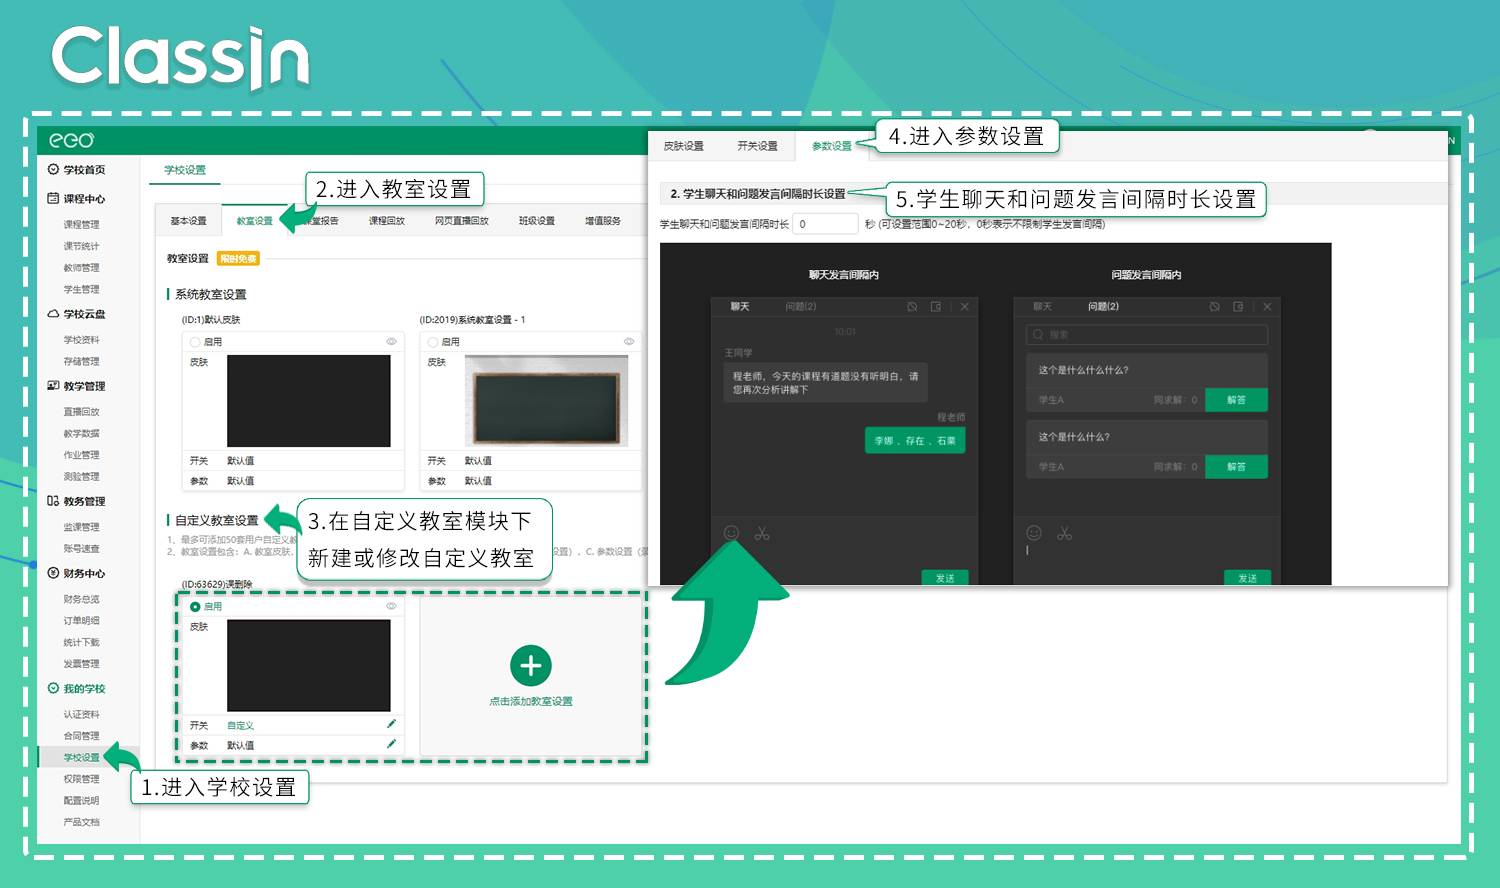1500x888 pixels.
Task: Enable the (ID:1) 默认皮肤 classroom radio
Action: click(x=196, y=342)
